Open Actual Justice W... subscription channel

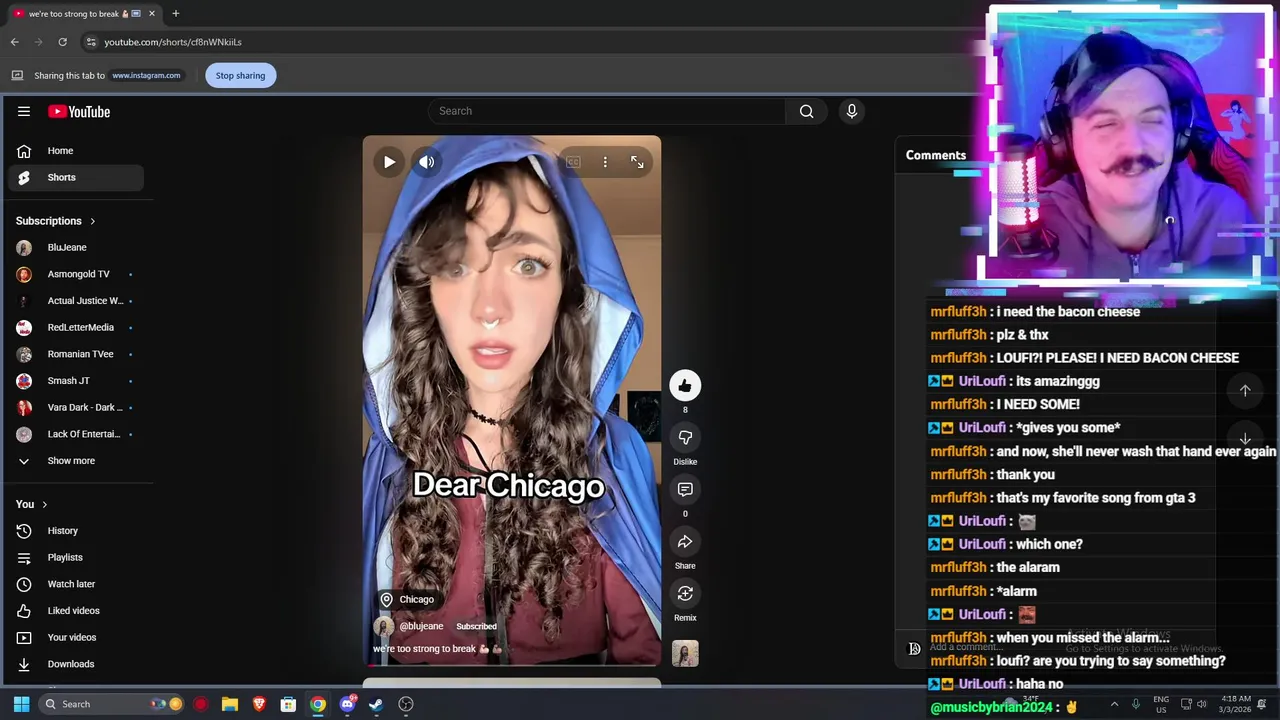click(76, 301)
